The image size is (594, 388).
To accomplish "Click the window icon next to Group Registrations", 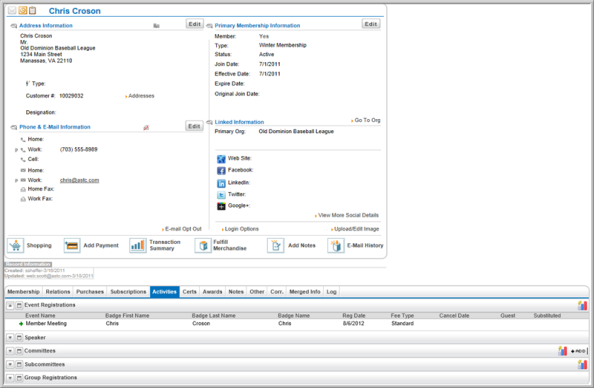I will 19,378.
